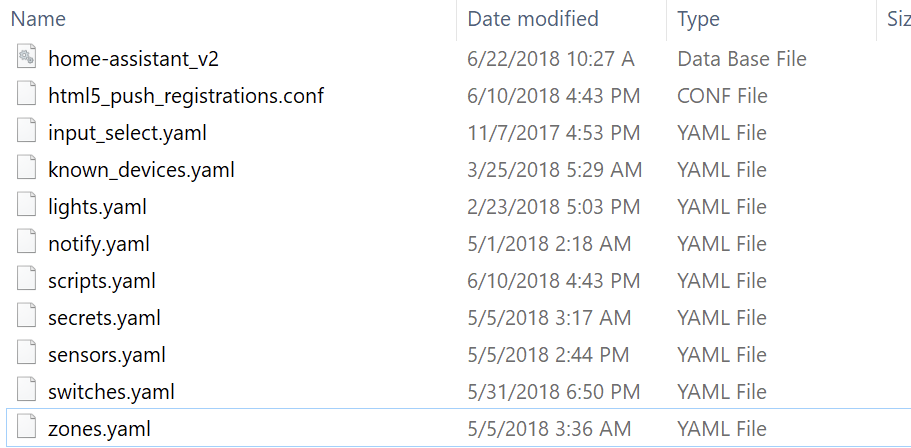Select the switches.yaml file name
Screen dimensions: 911x448
112,392
